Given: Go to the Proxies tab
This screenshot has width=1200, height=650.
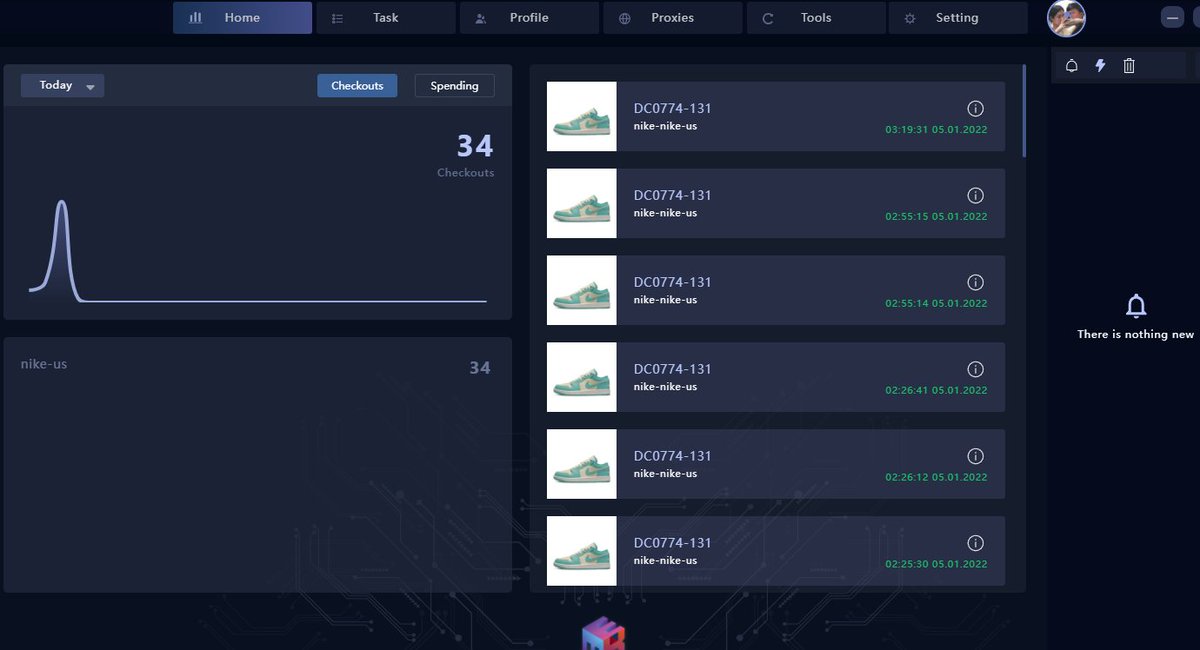Looking at the screenshot, I should tap(672, 18).
